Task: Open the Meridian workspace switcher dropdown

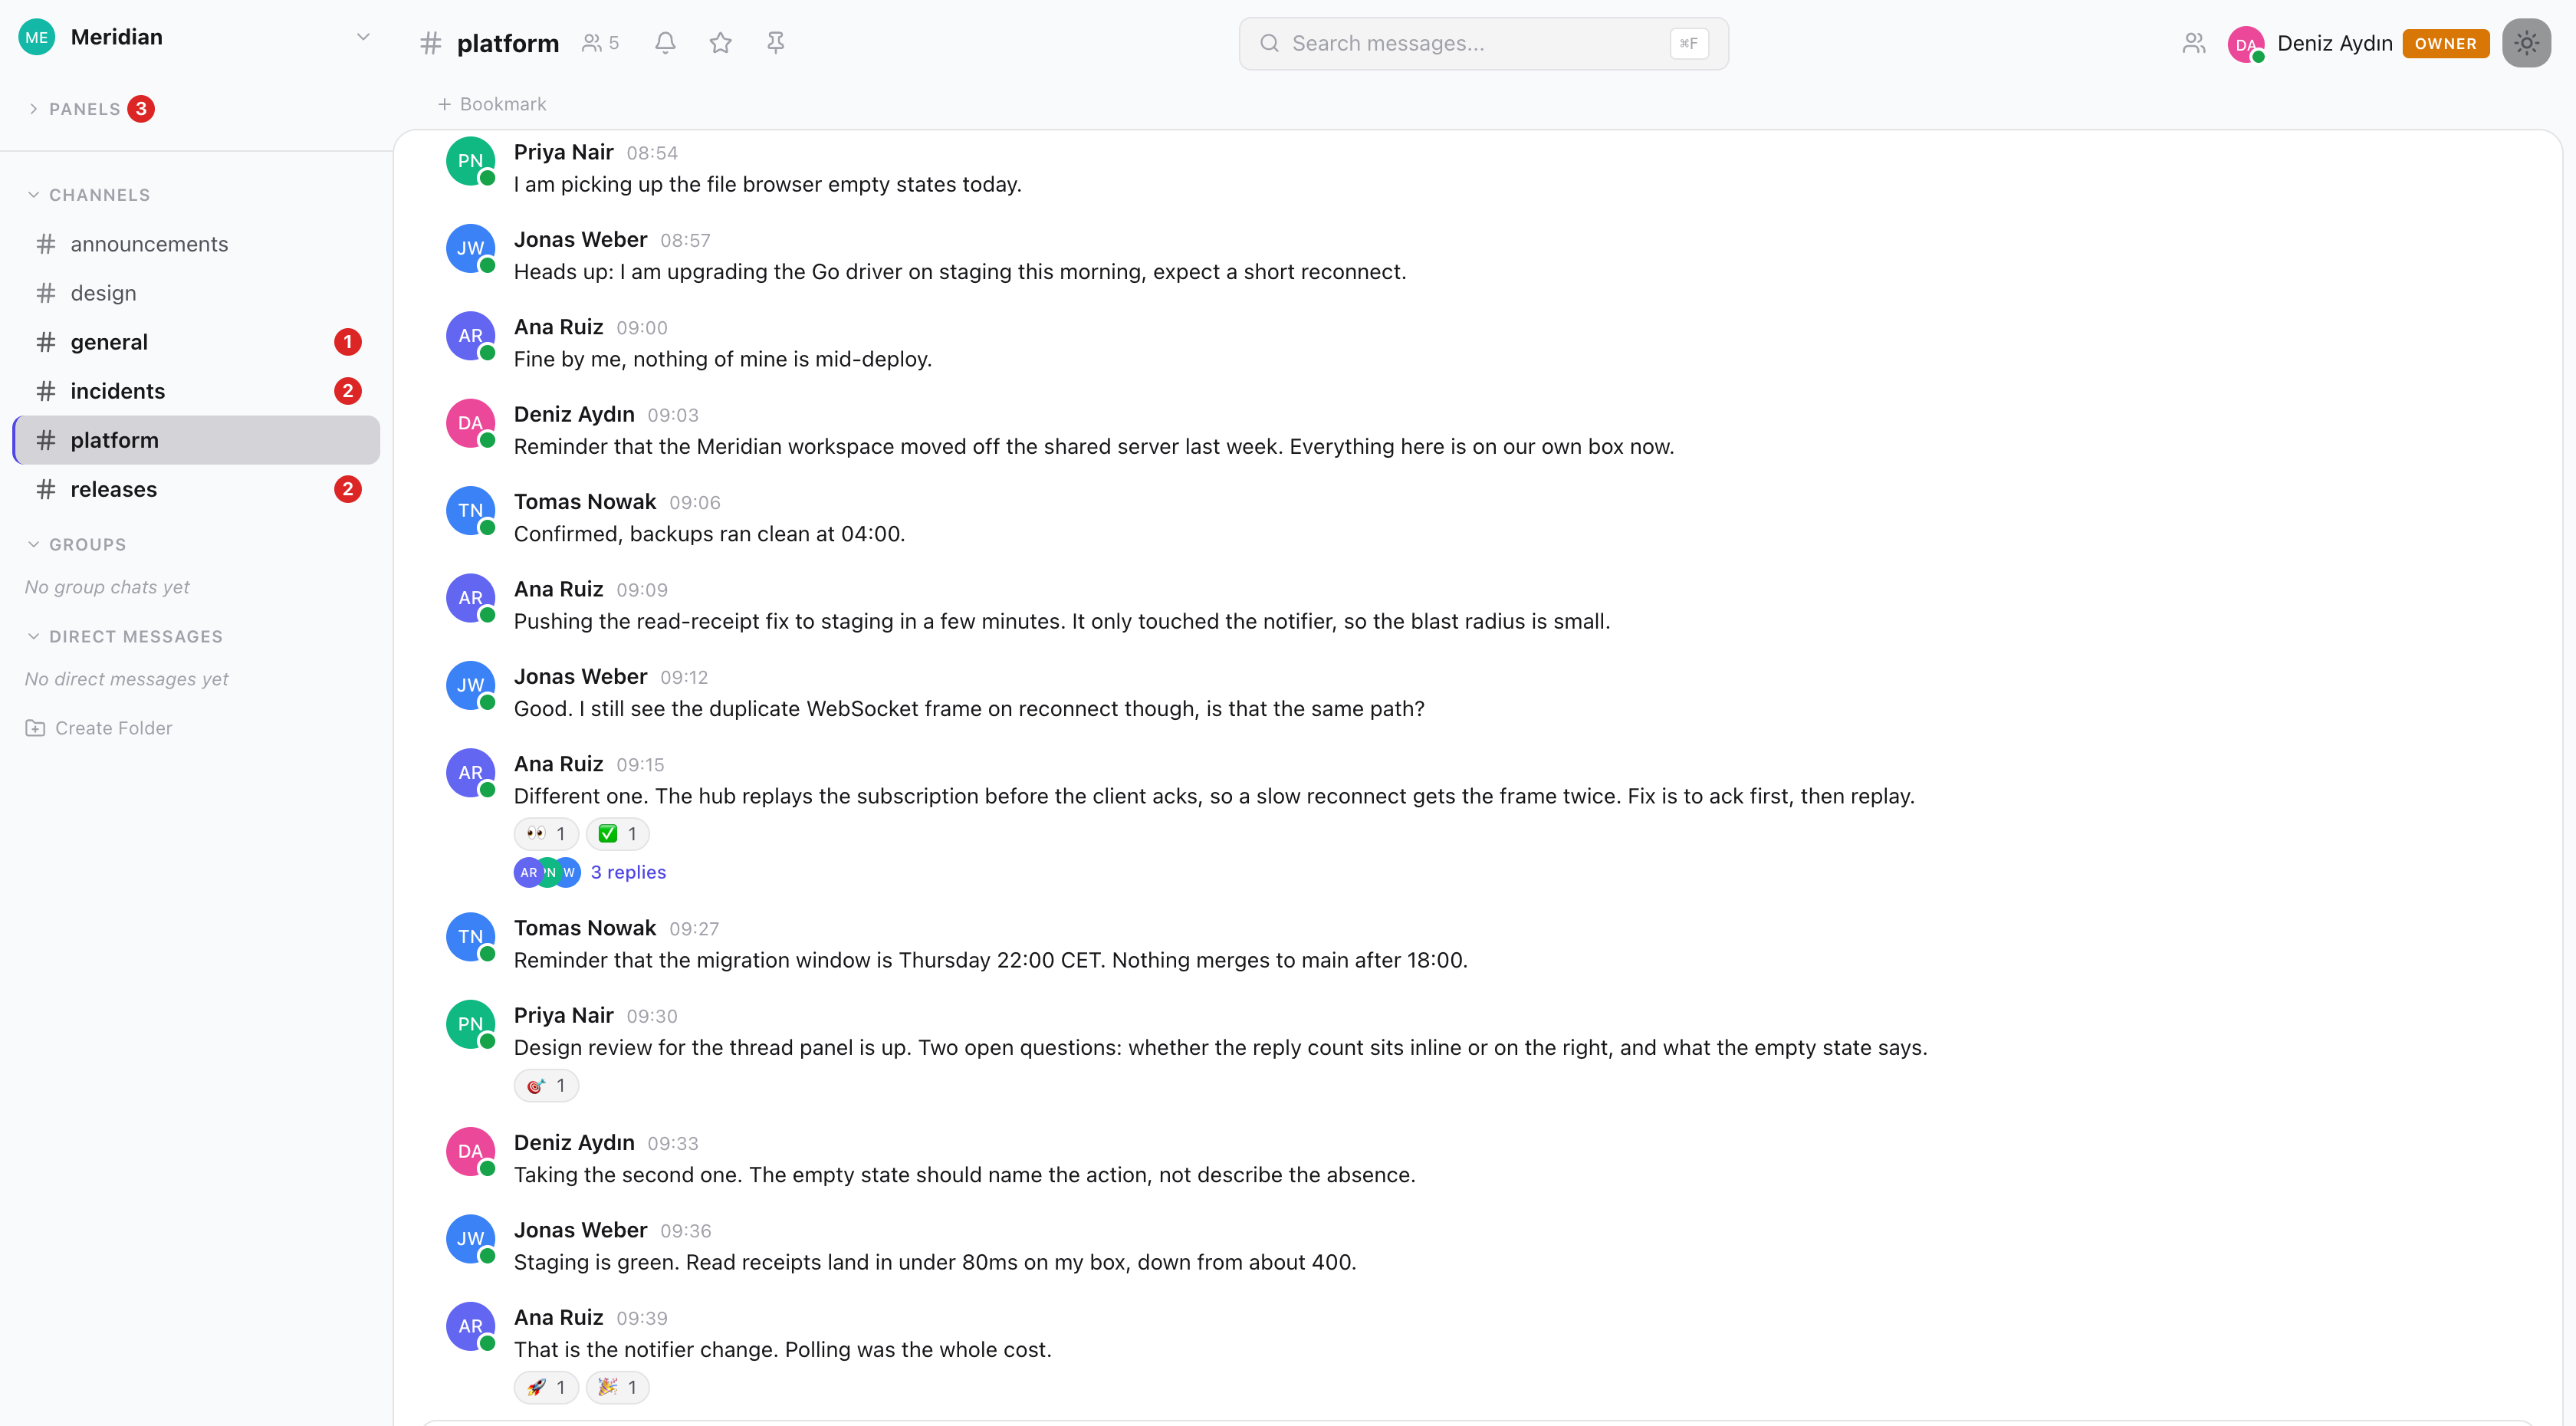Action: point(363,37)
